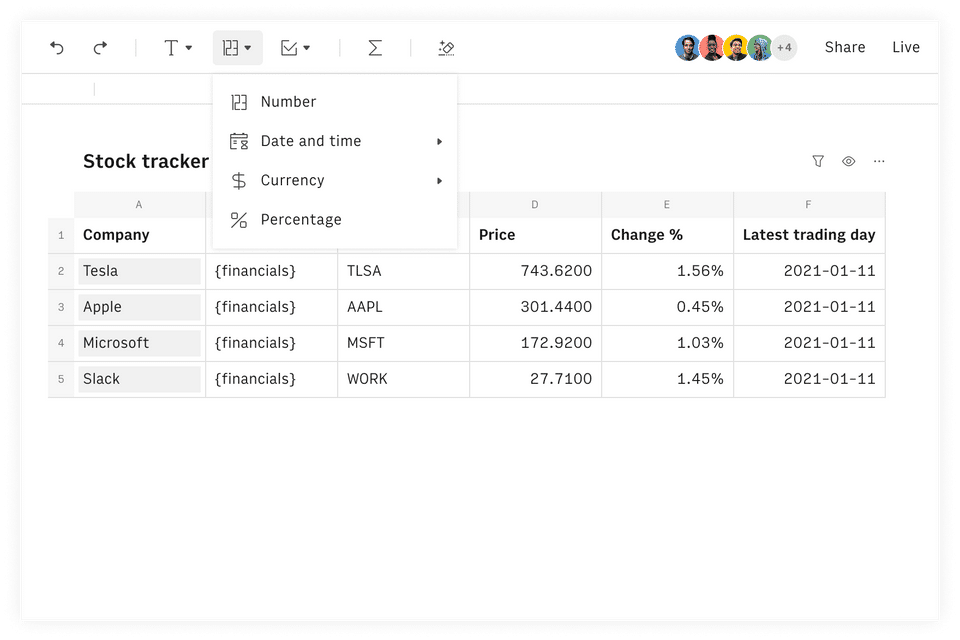
Task: Select column D header
Action: (x=535, y=205)
